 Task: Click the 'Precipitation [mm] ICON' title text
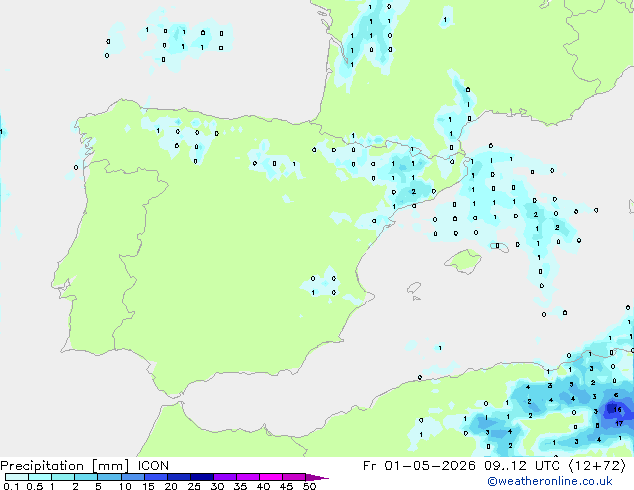click(85, 466)
